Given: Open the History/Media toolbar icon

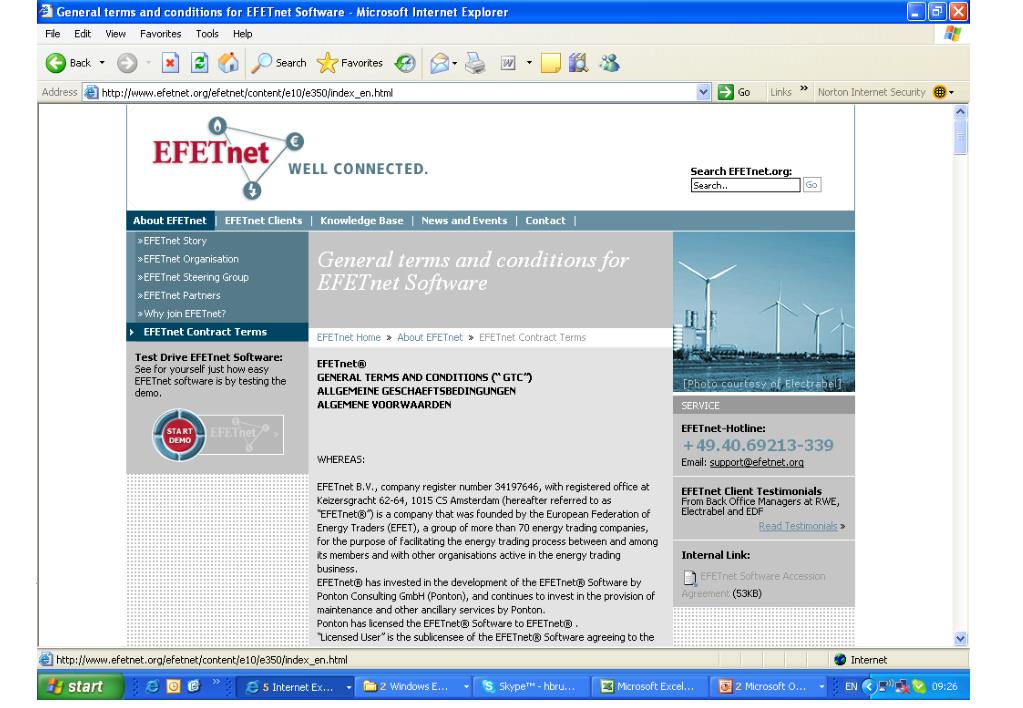Looking at the screenshot, I should coord(405,63).
